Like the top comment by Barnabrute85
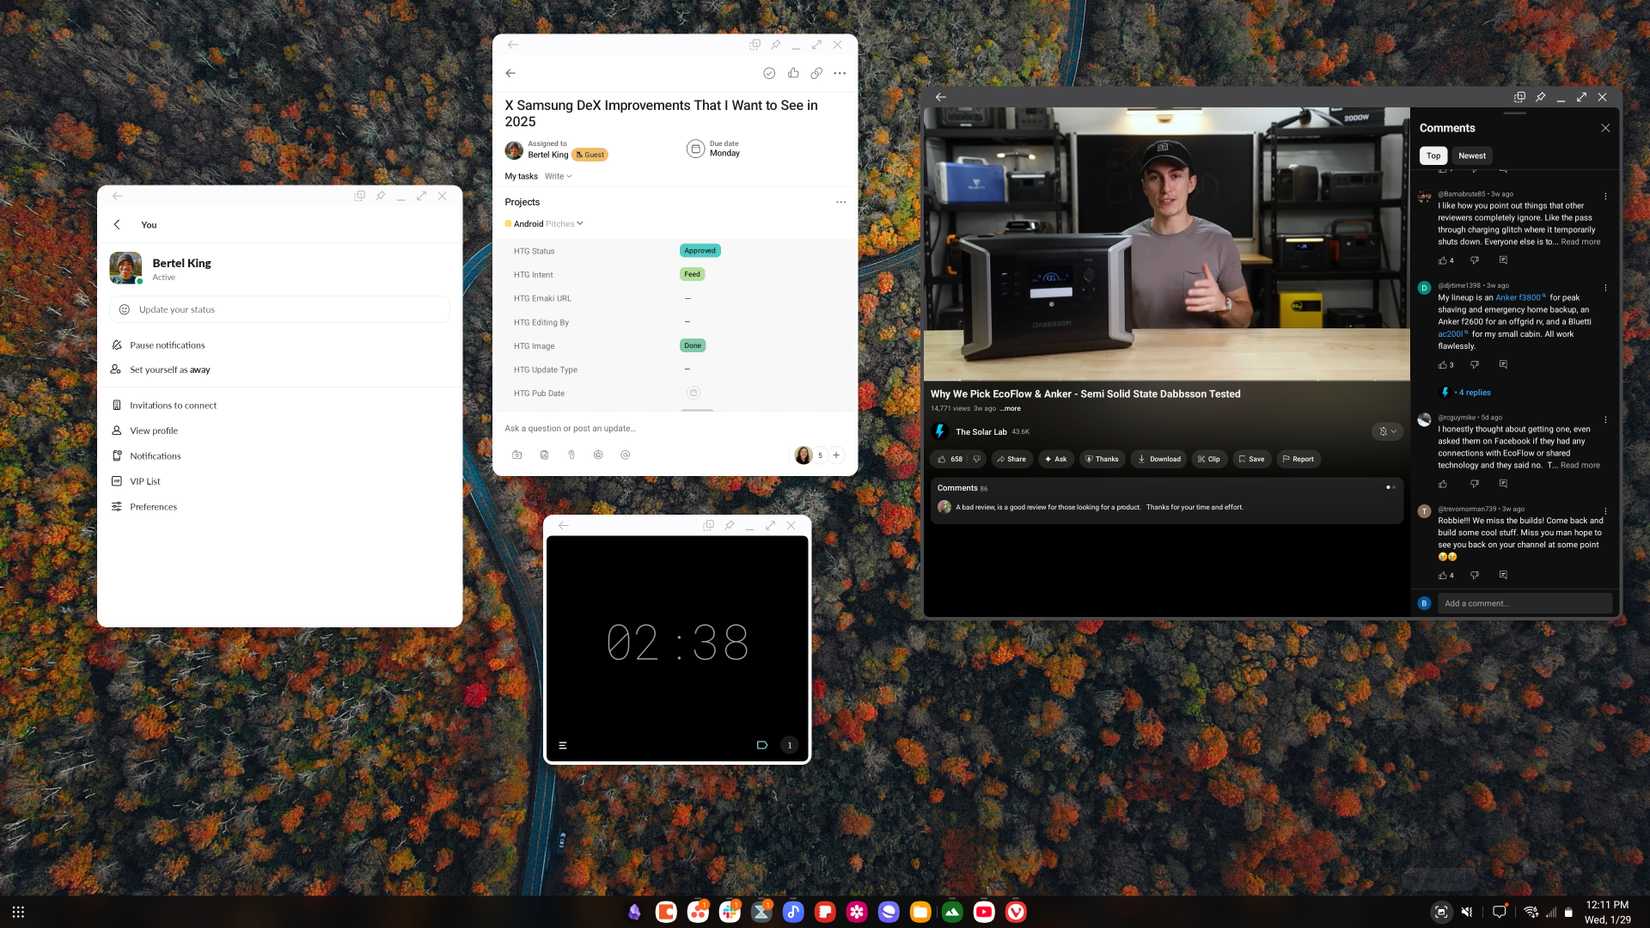This screenshot has width=1650, height=928. 1444,260
